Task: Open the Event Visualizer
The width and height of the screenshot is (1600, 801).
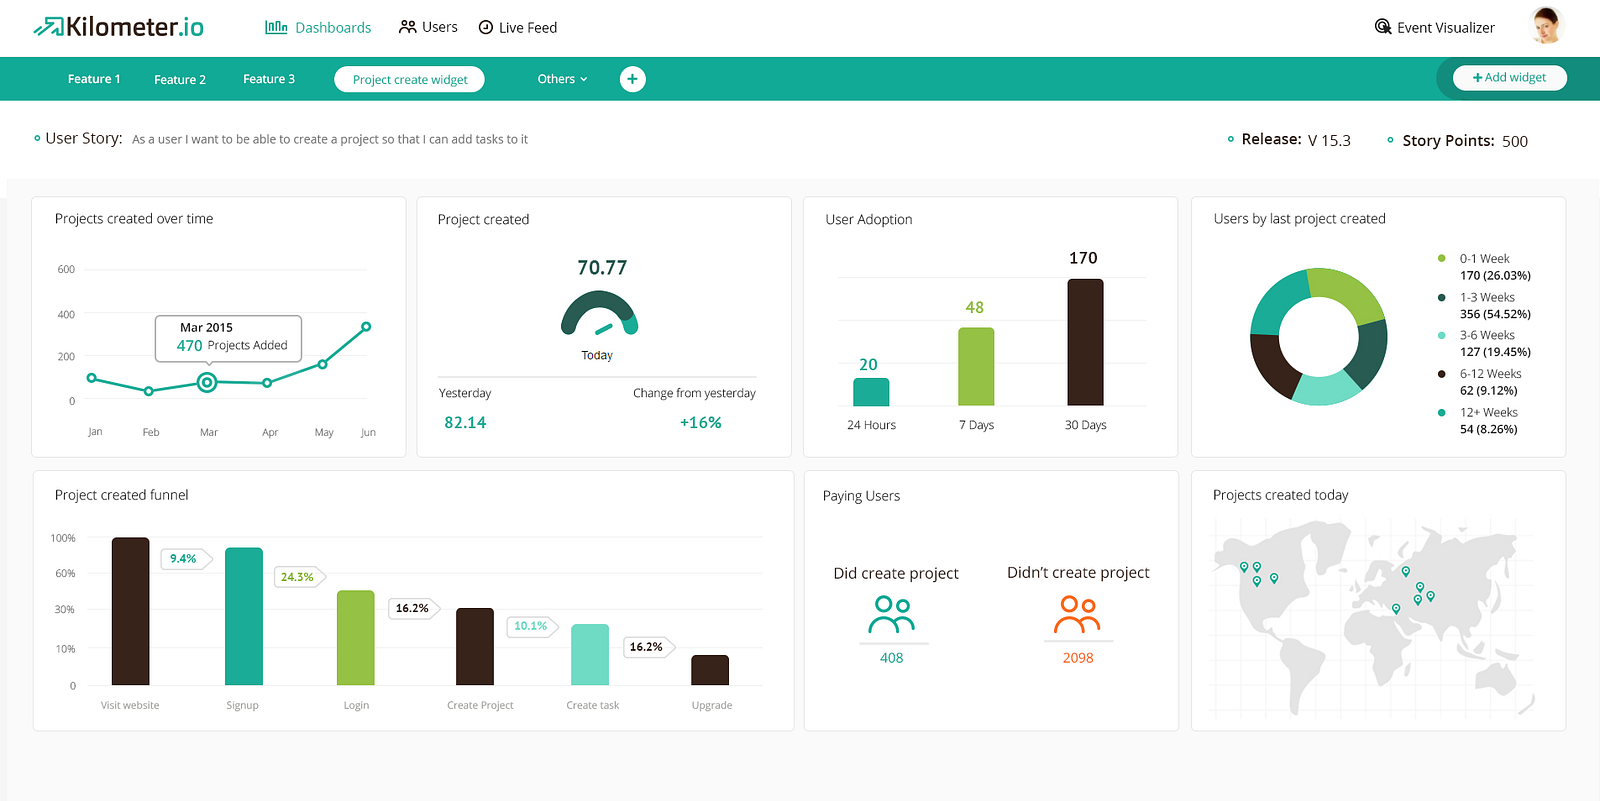Action: tap(1435, 27)
